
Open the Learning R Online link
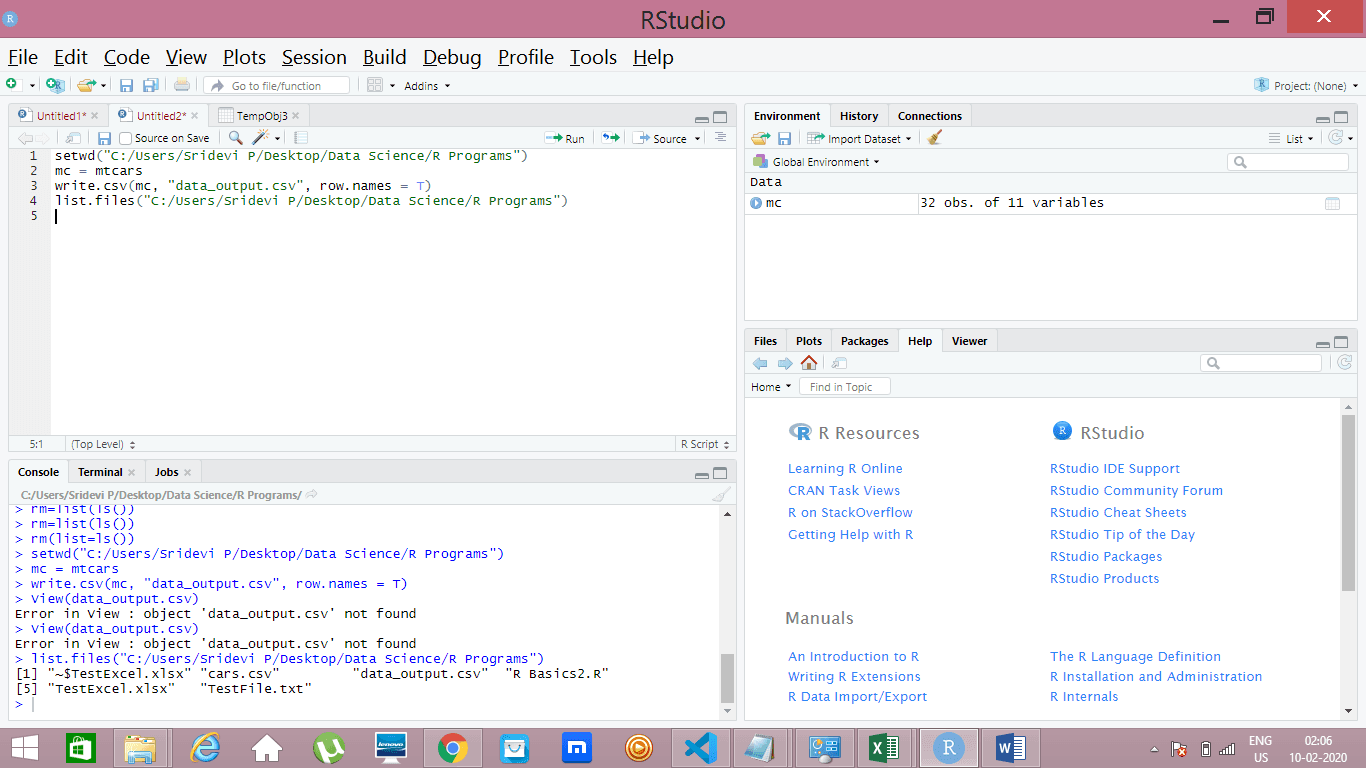[x=845, y=469]
